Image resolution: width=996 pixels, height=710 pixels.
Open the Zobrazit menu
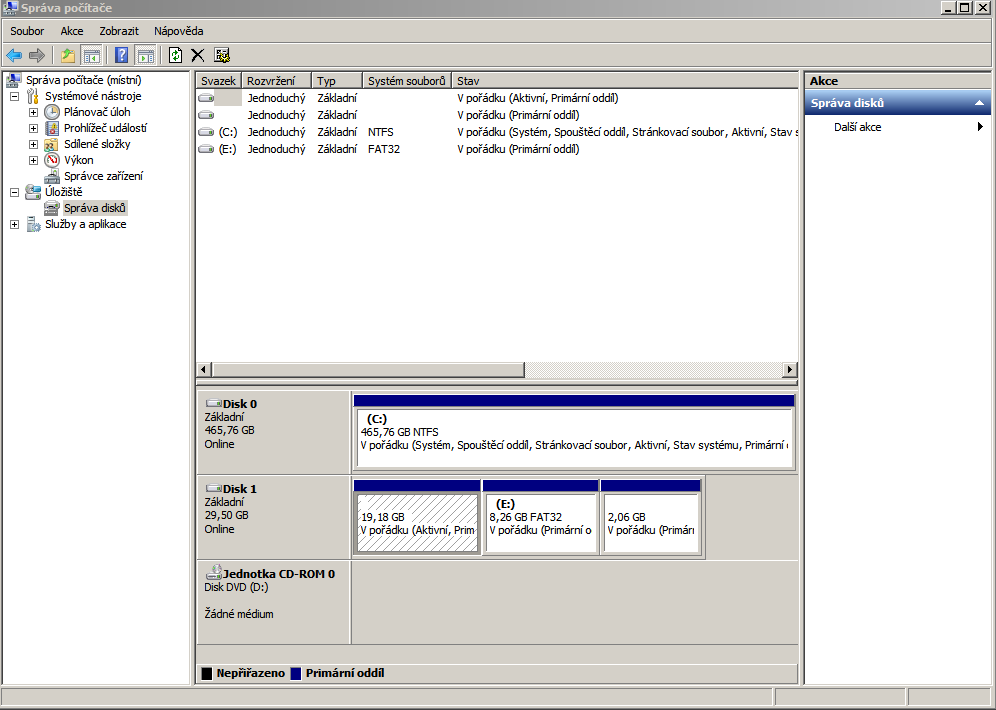coord(119,31)
